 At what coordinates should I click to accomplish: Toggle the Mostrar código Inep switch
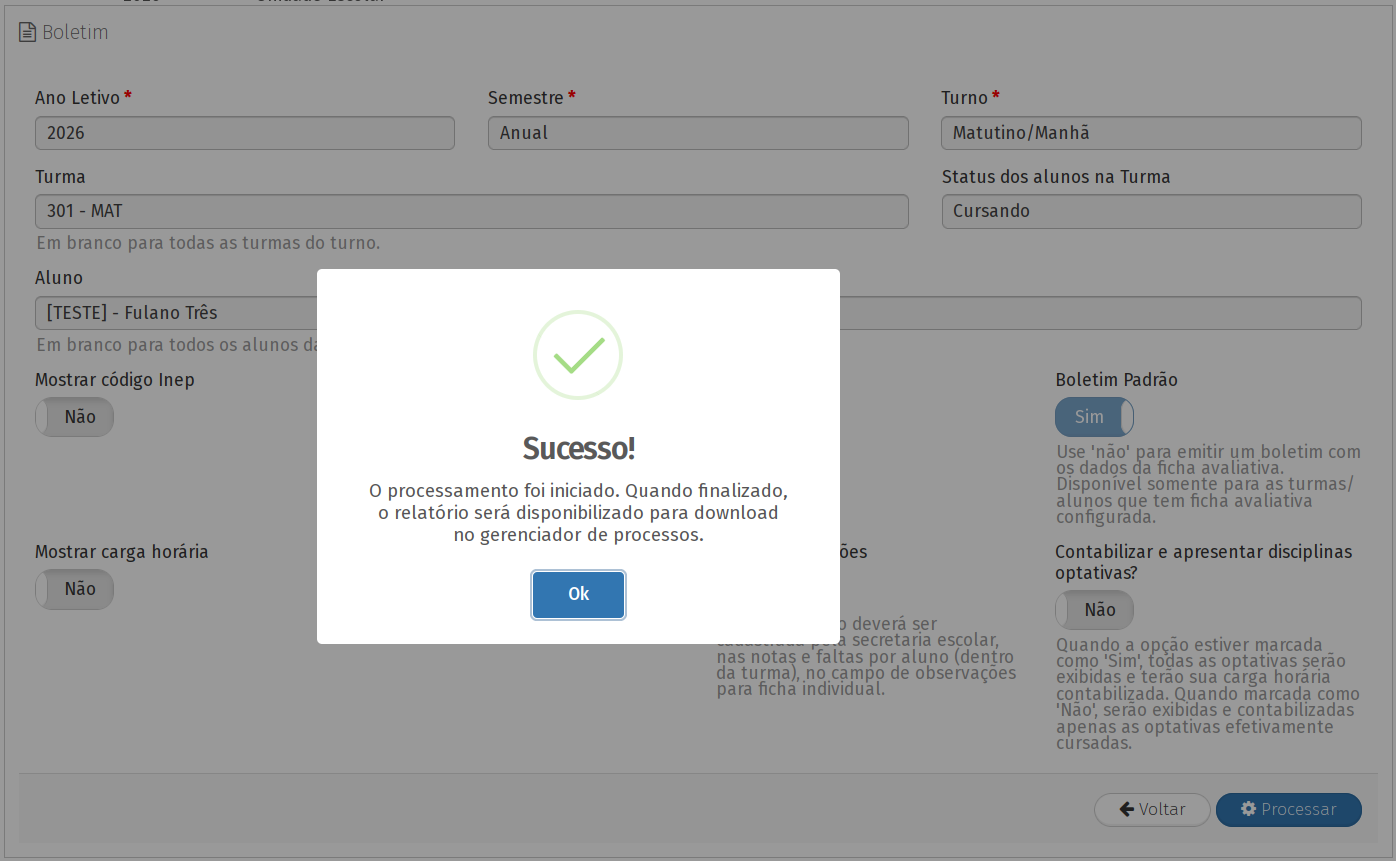75,417
